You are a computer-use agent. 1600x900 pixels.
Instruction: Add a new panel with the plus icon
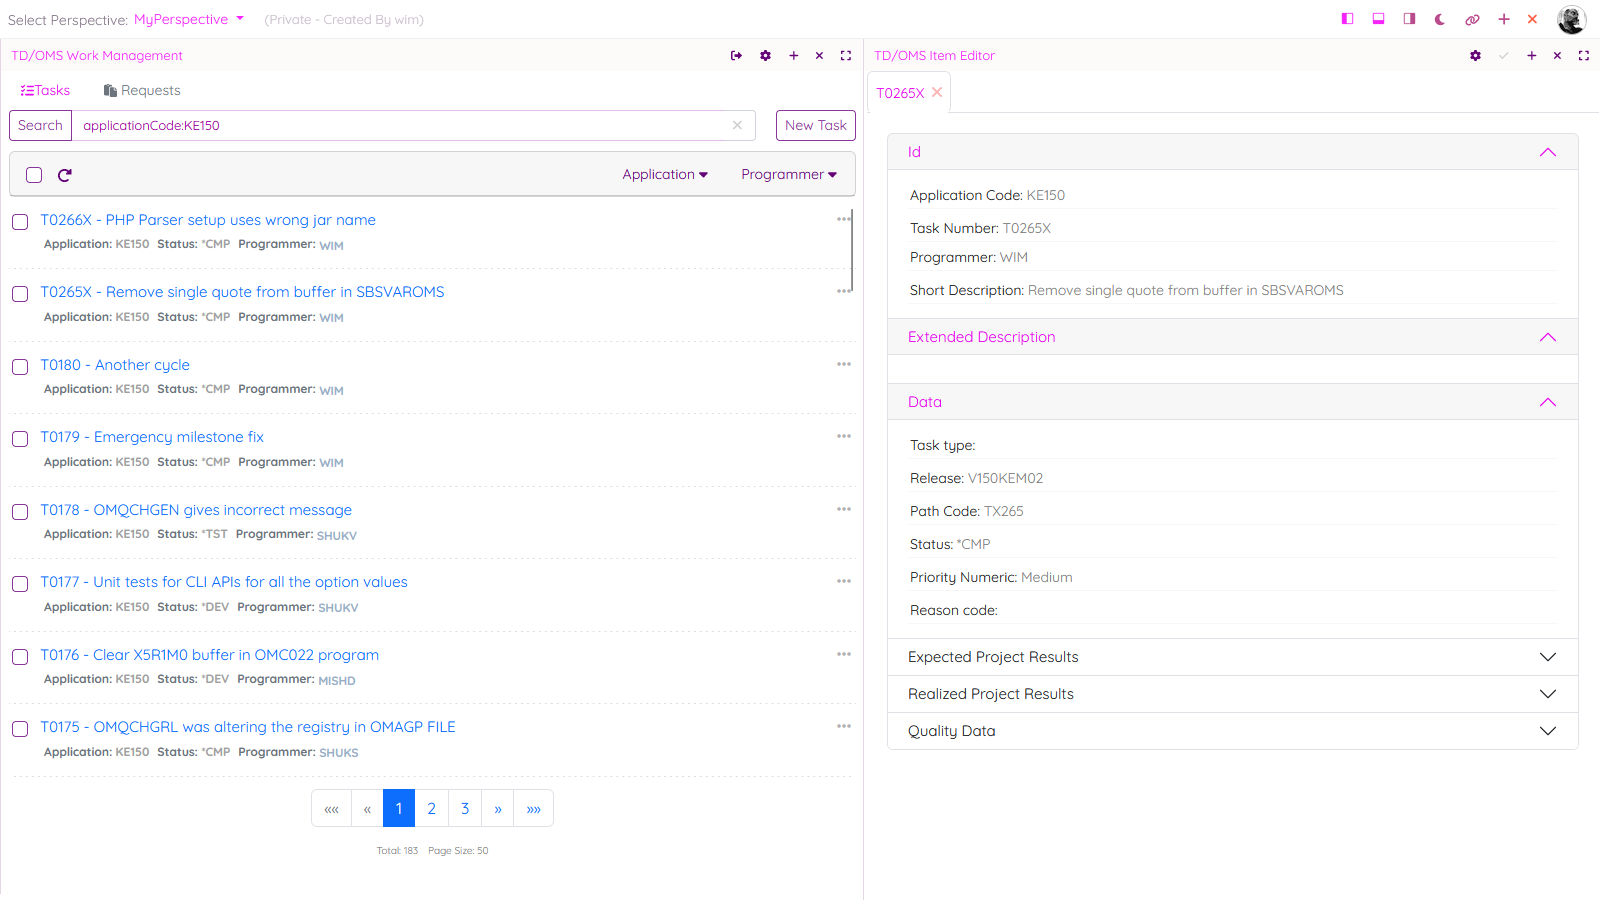[x=1503, y=18]
